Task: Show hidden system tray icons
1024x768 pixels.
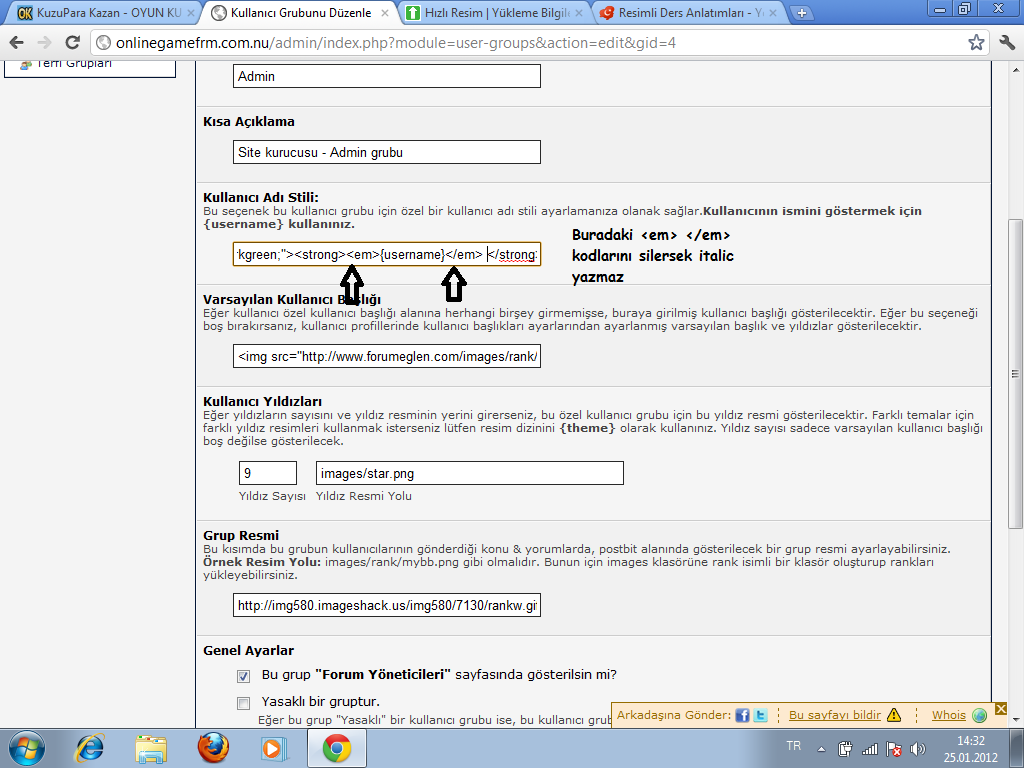Action: (820, 748)
